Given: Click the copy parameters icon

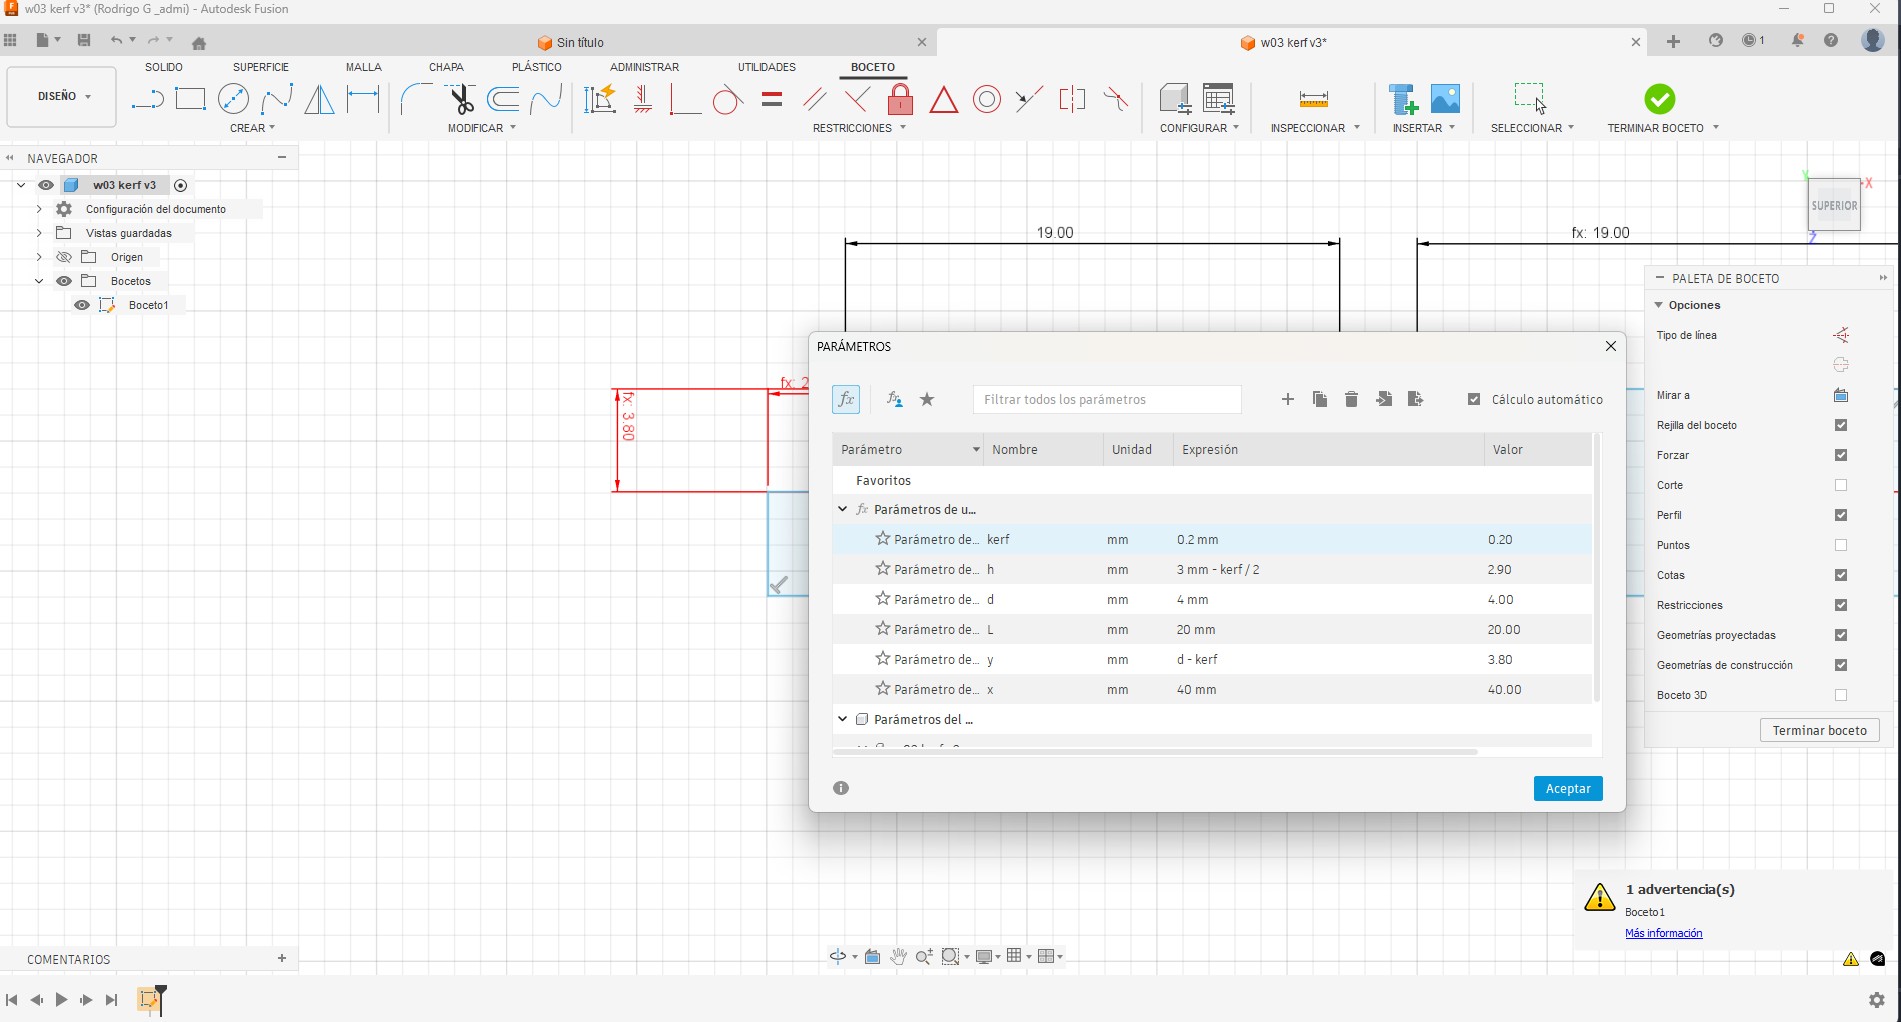Looking at the screenshot, I should (x=1320, y=400).
